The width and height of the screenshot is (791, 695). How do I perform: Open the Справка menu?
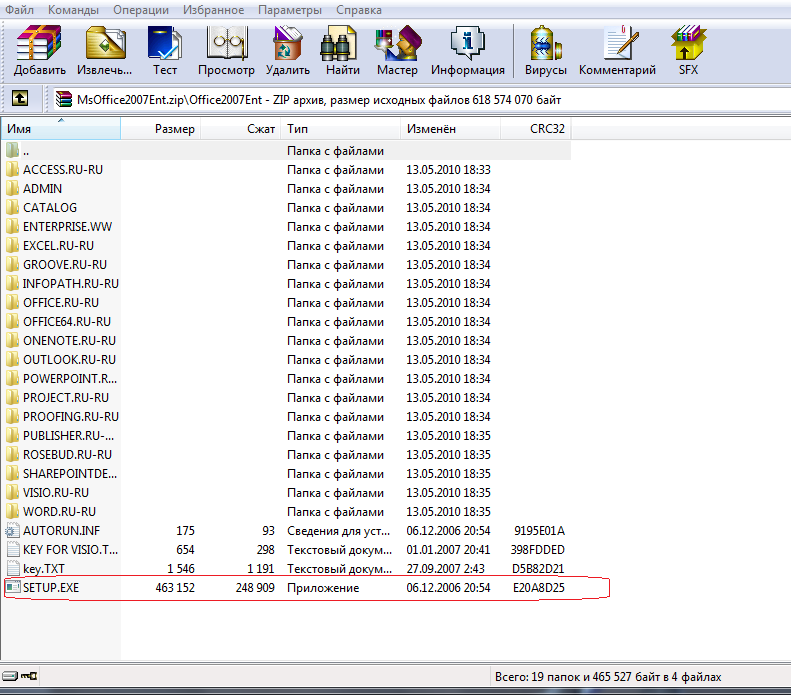click(x=359, y=10)
